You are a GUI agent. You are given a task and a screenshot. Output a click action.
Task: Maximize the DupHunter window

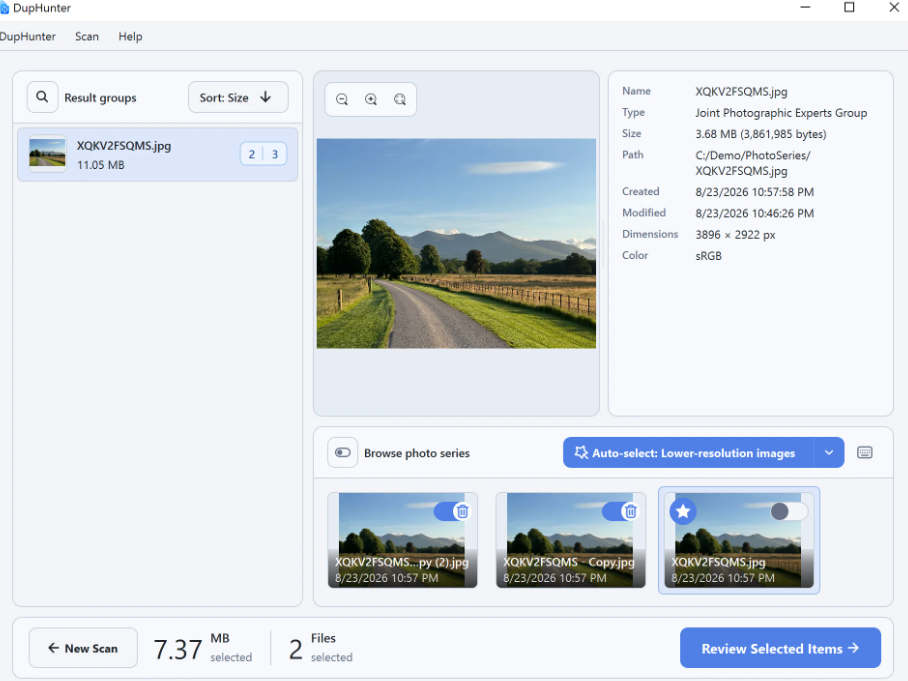click(849, 8)
